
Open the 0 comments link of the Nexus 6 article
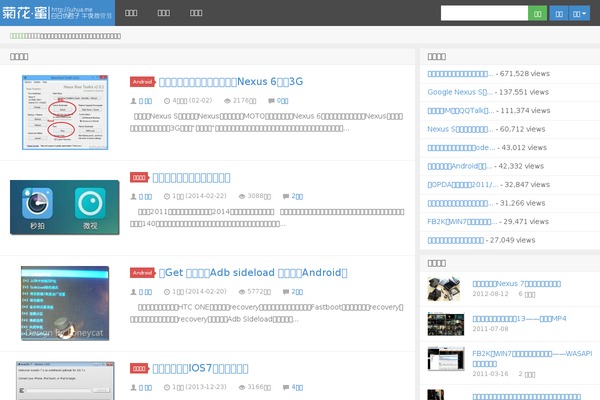click(x=282, y=101)
